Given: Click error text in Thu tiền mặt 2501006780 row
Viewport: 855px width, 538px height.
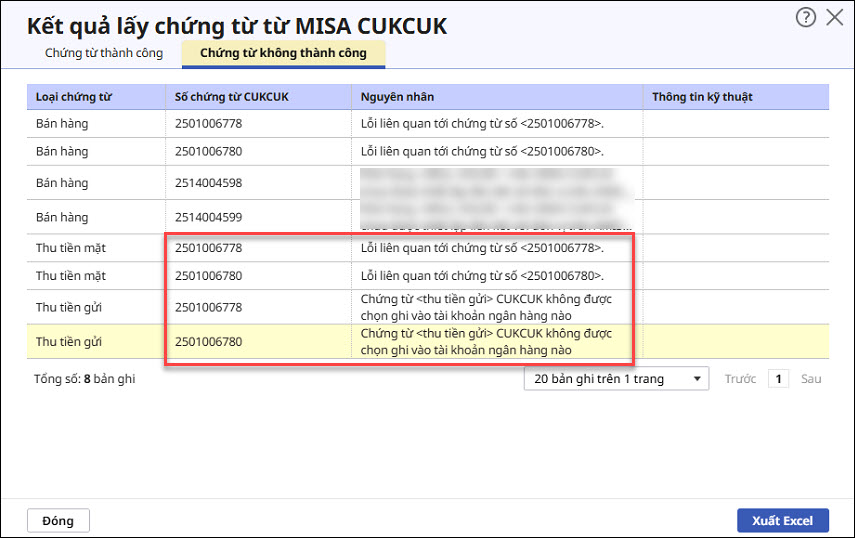Looking at the screenshot, I should 482,276.
